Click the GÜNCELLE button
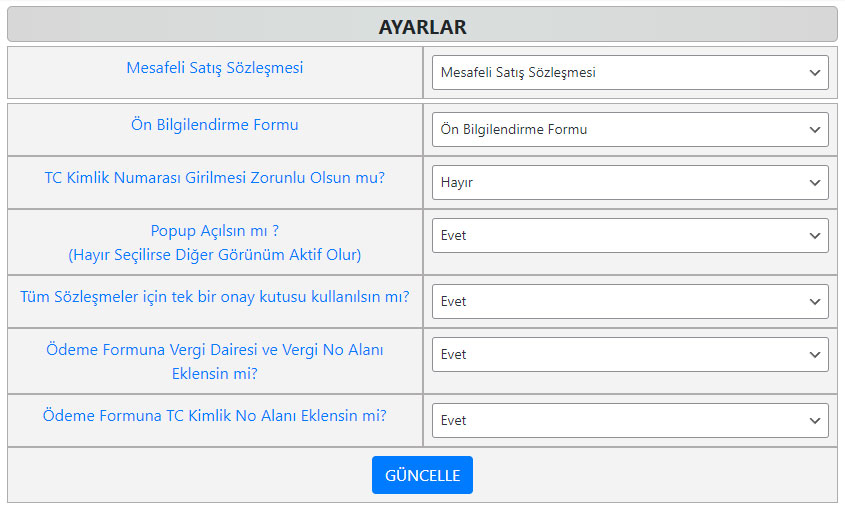The height and width of the screenshot is (511, 845). tap(422, 475)
